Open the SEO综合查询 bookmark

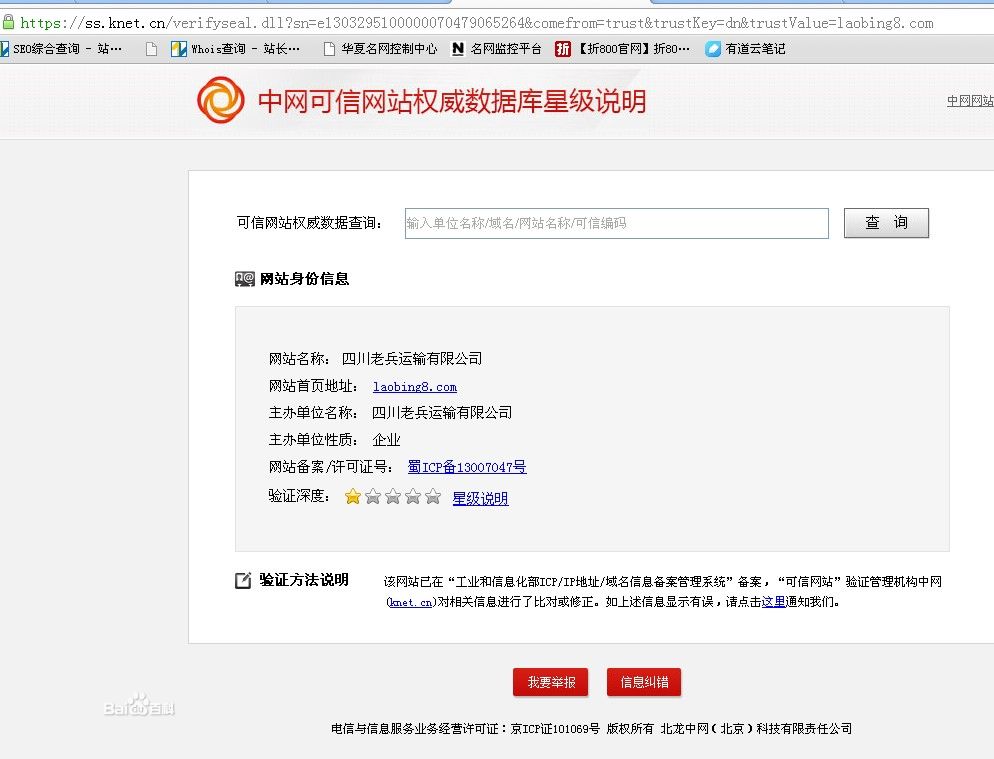coord(65,48)
